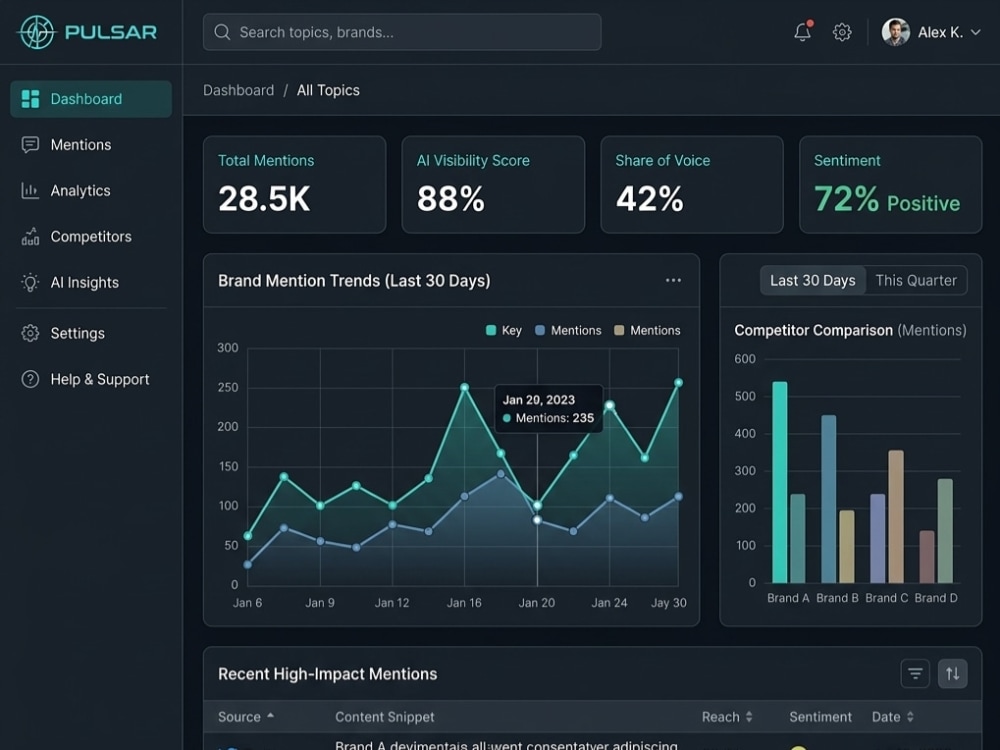1000x750 pixels.
Task: Click the Sentiment 72% Positive card
Action: point(890,184)
